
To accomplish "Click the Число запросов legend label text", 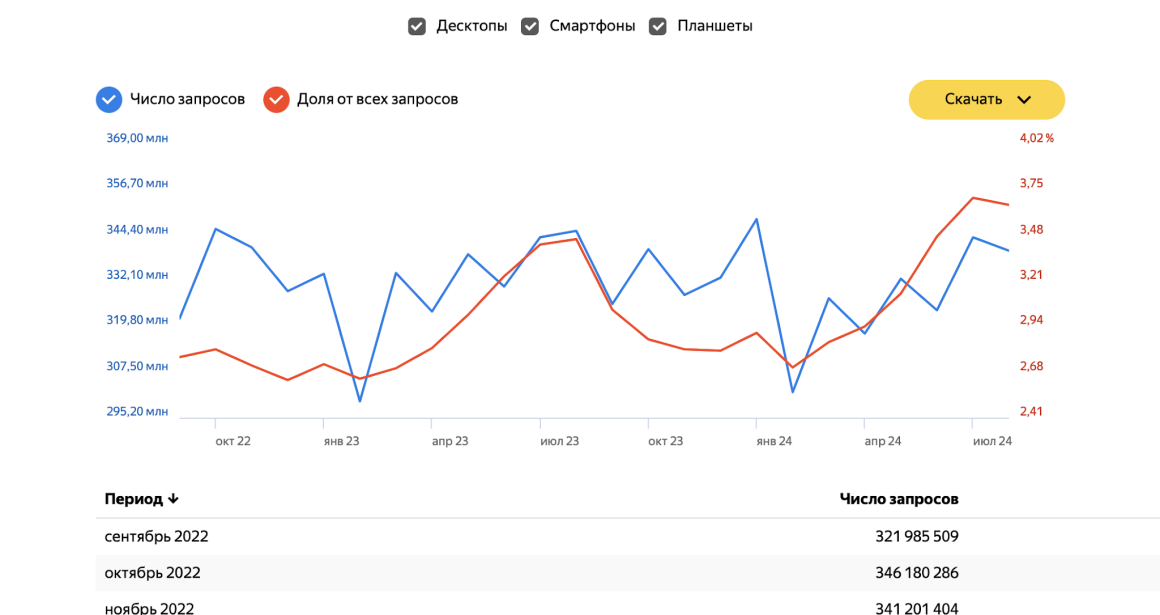I will pyautogui.click(x=187, y=99).
